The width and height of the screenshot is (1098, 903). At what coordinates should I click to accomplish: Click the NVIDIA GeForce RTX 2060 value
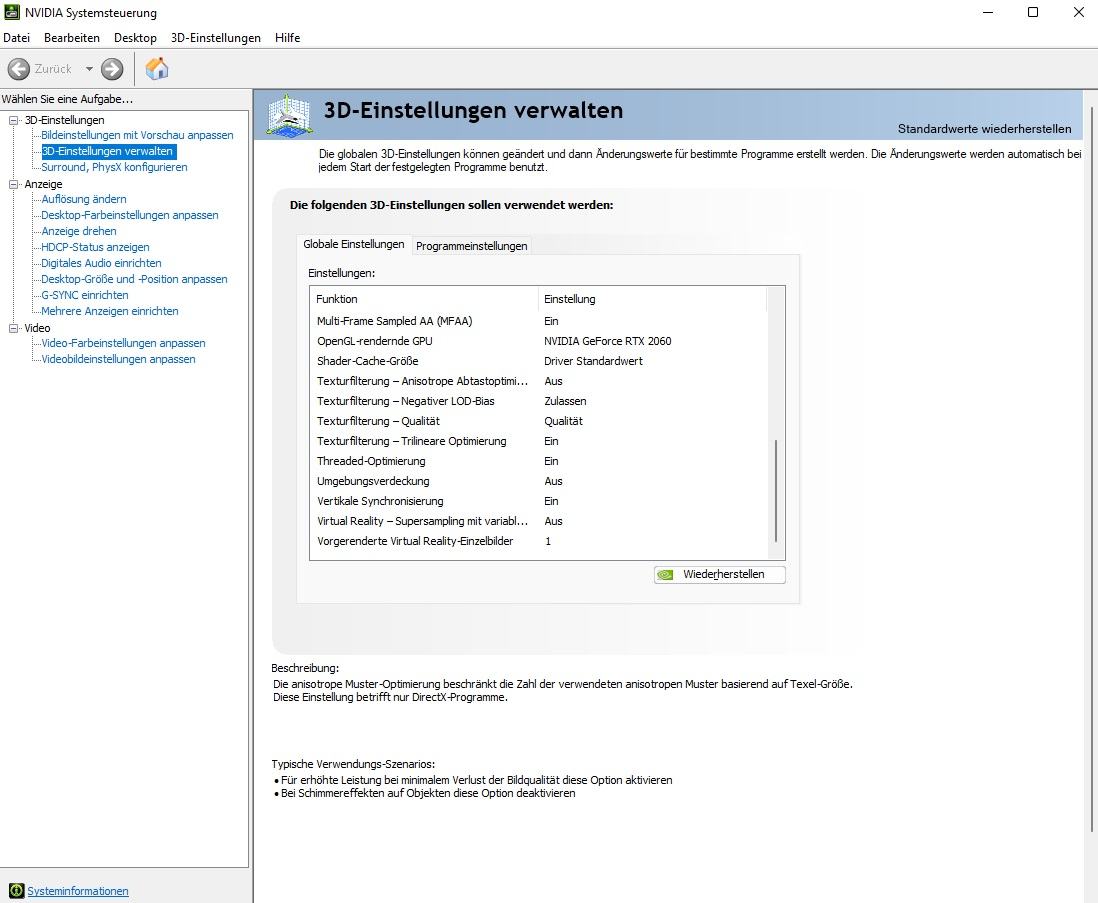pos(607,341)
